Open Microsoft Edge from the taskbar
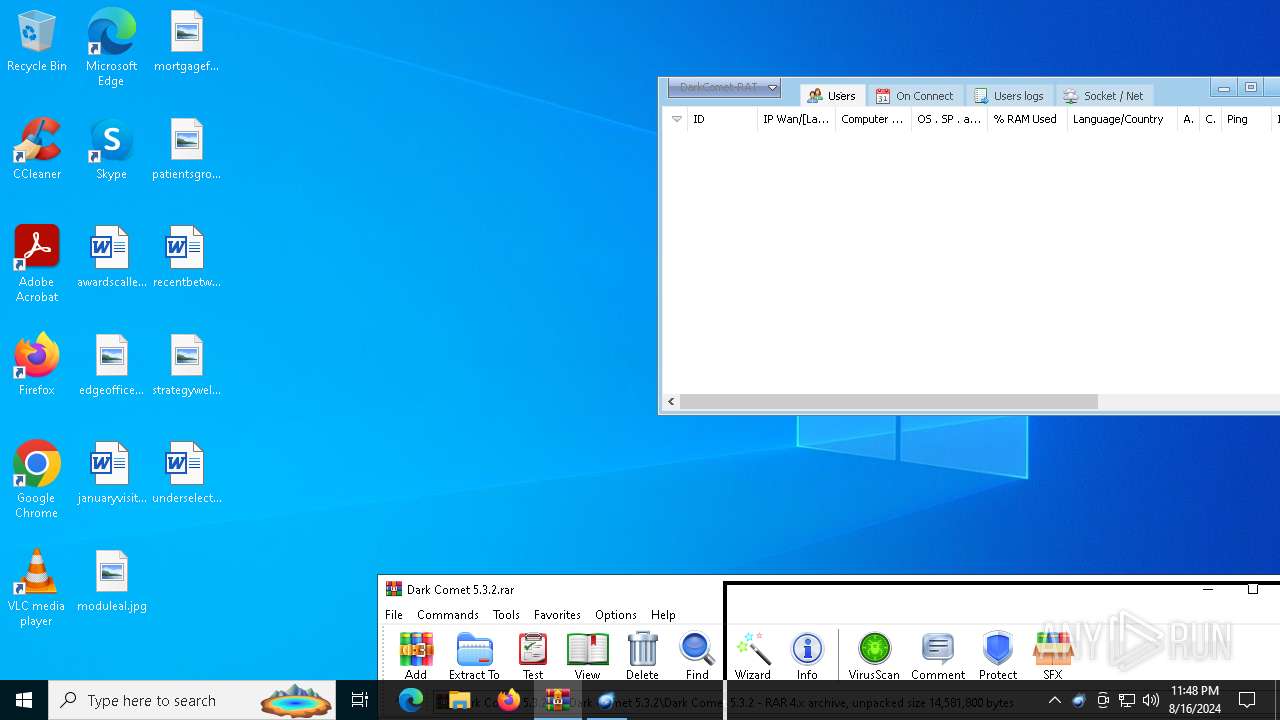The height and width of the screenshot is (720, 1280). click(x=411, y=700)
